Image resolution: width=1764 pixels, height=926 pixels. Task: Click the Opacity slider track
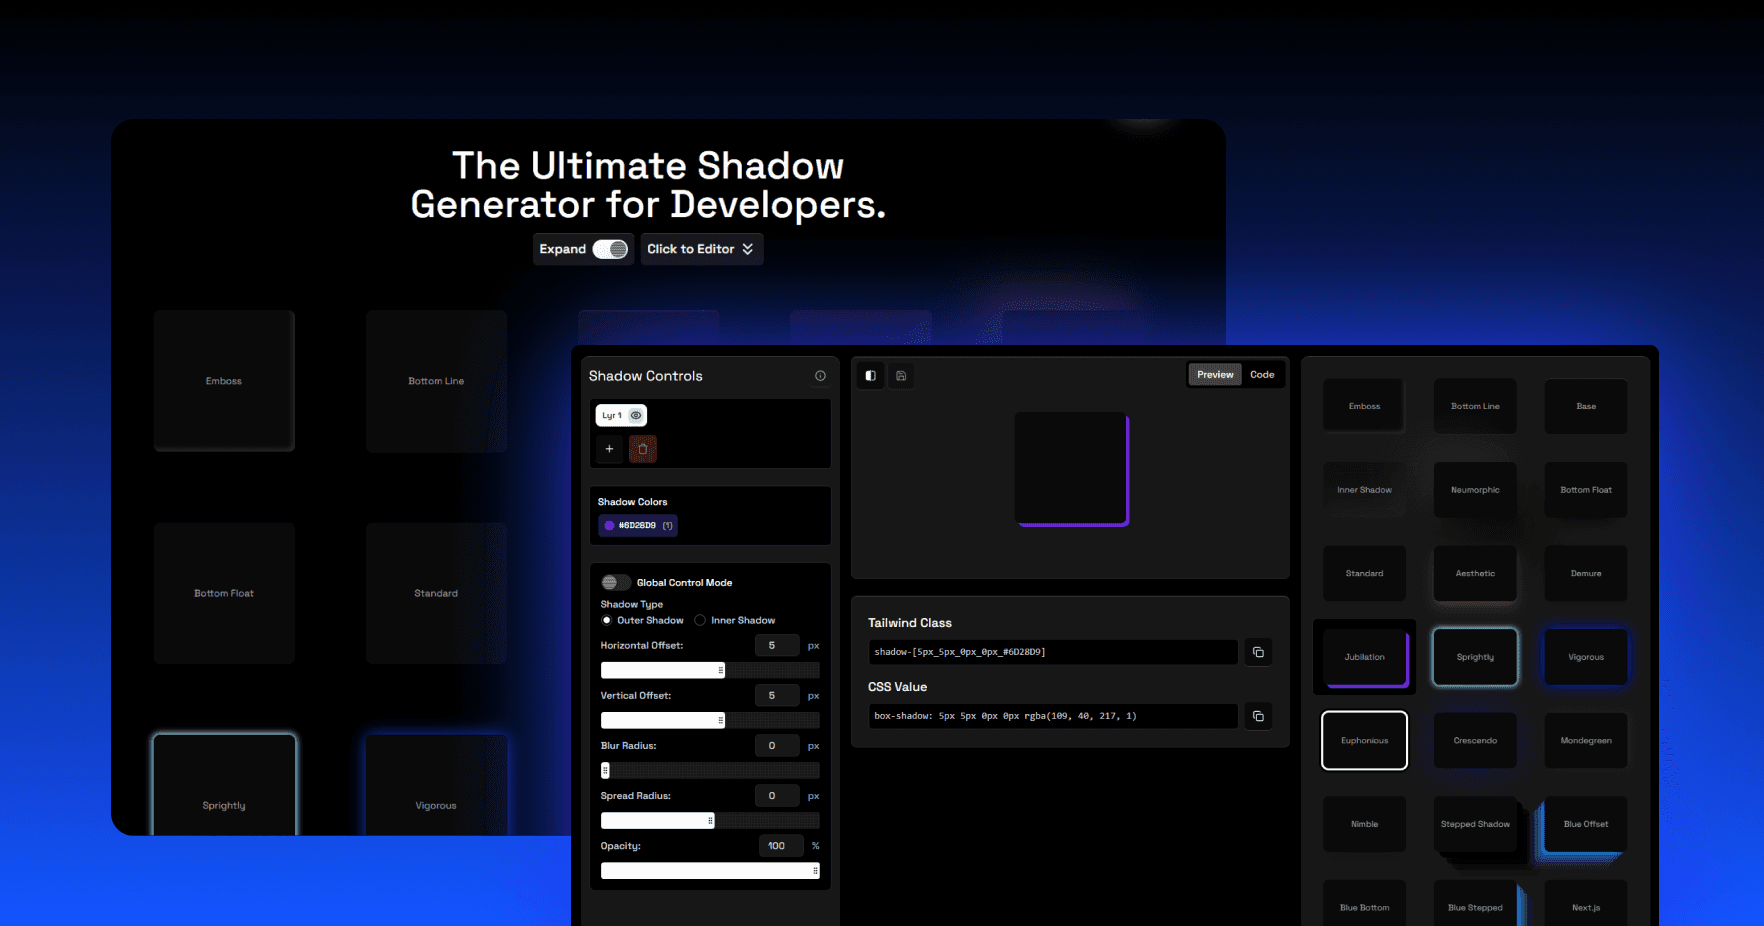click(710, 870)
